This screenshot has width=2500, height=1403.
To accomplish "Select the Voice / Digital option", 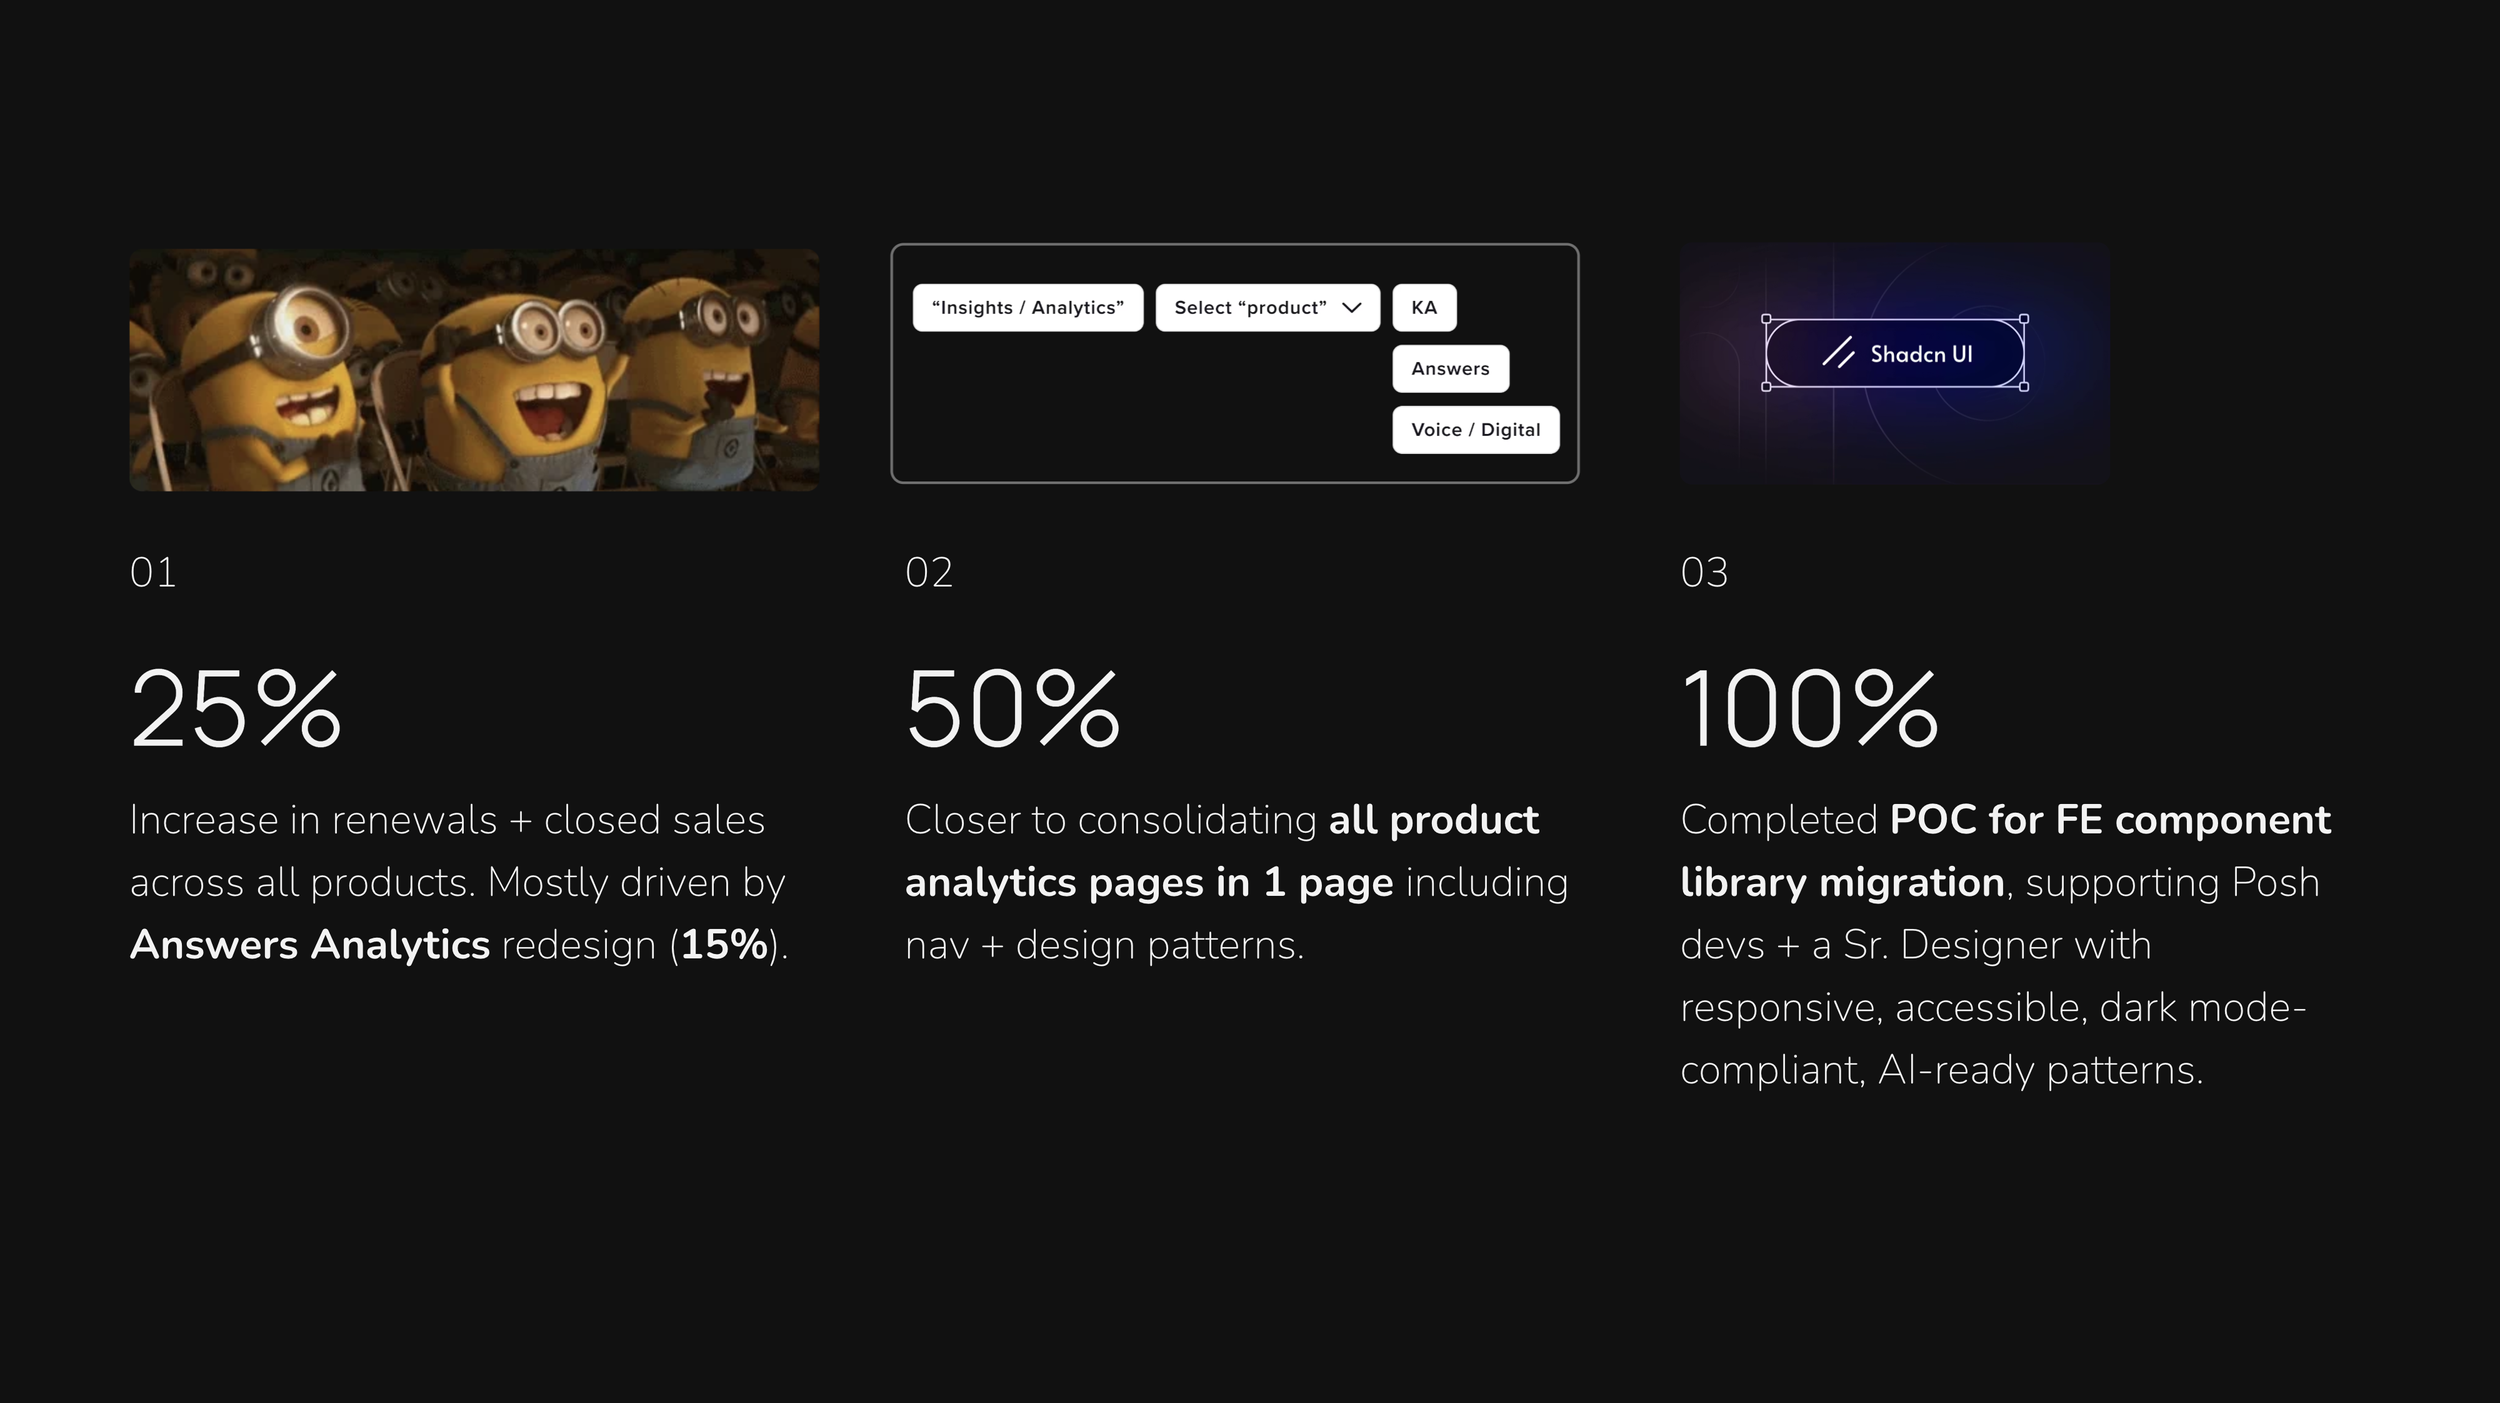I will (x=1476, y=430).
